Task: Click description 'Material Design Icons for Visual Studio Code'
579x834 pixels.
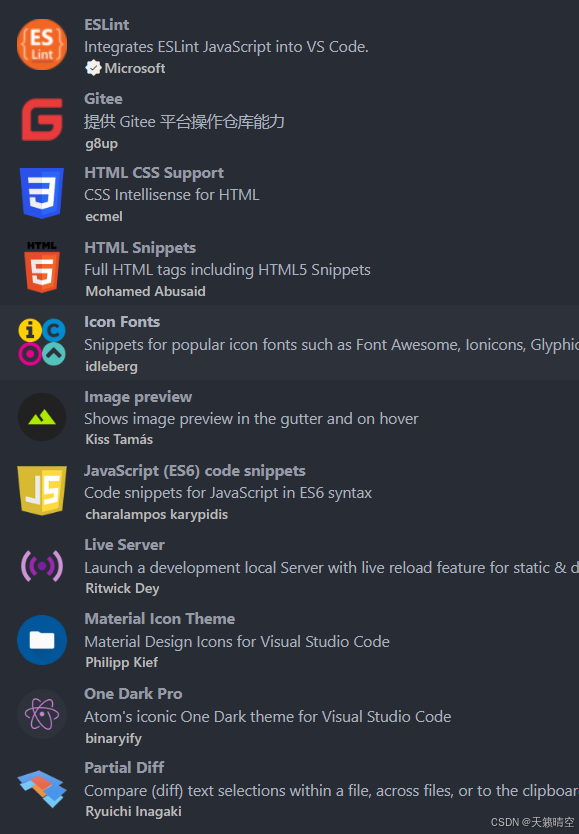Action: [237, 642]
